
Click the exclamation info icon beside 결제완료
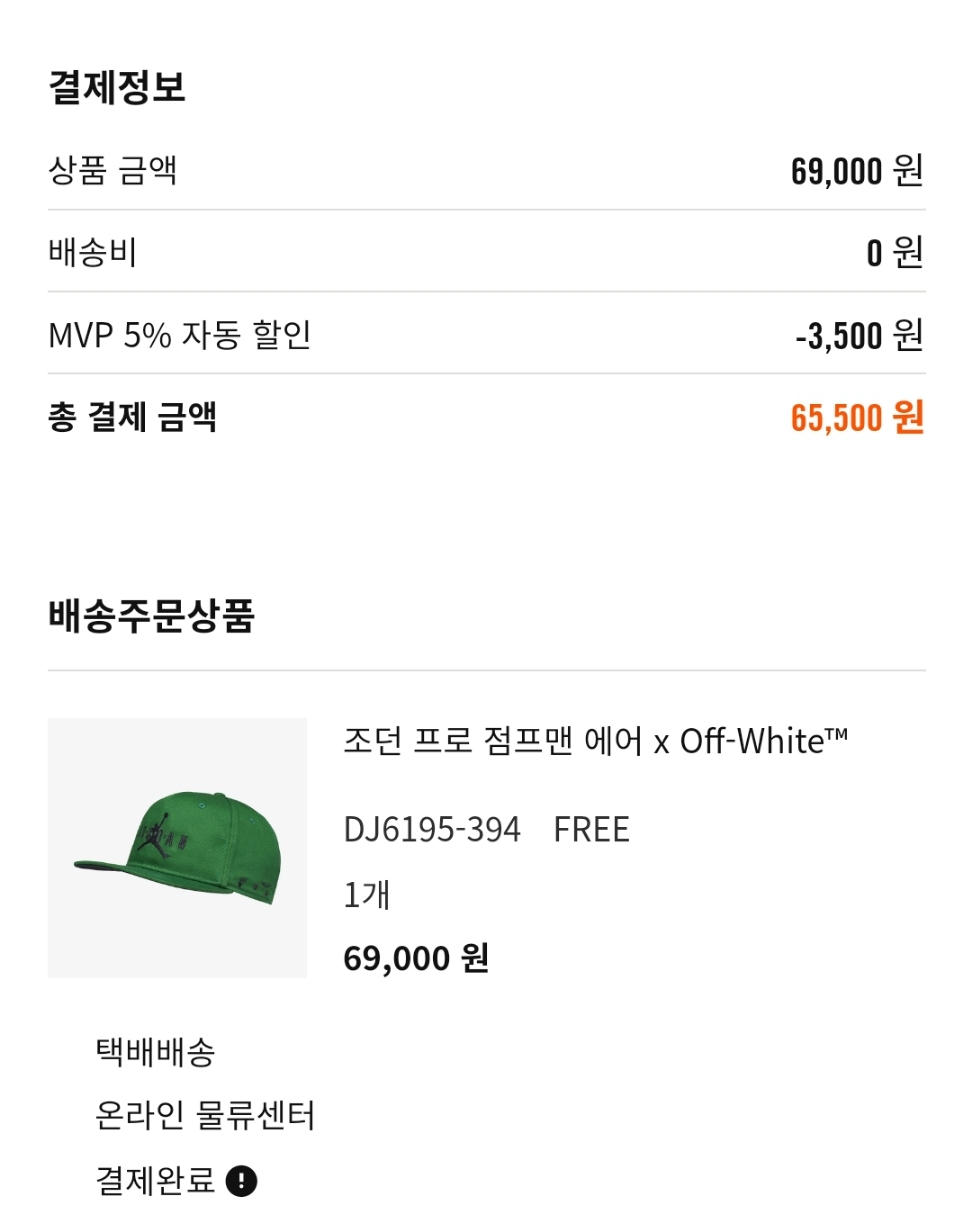(x=241, y=1181)
